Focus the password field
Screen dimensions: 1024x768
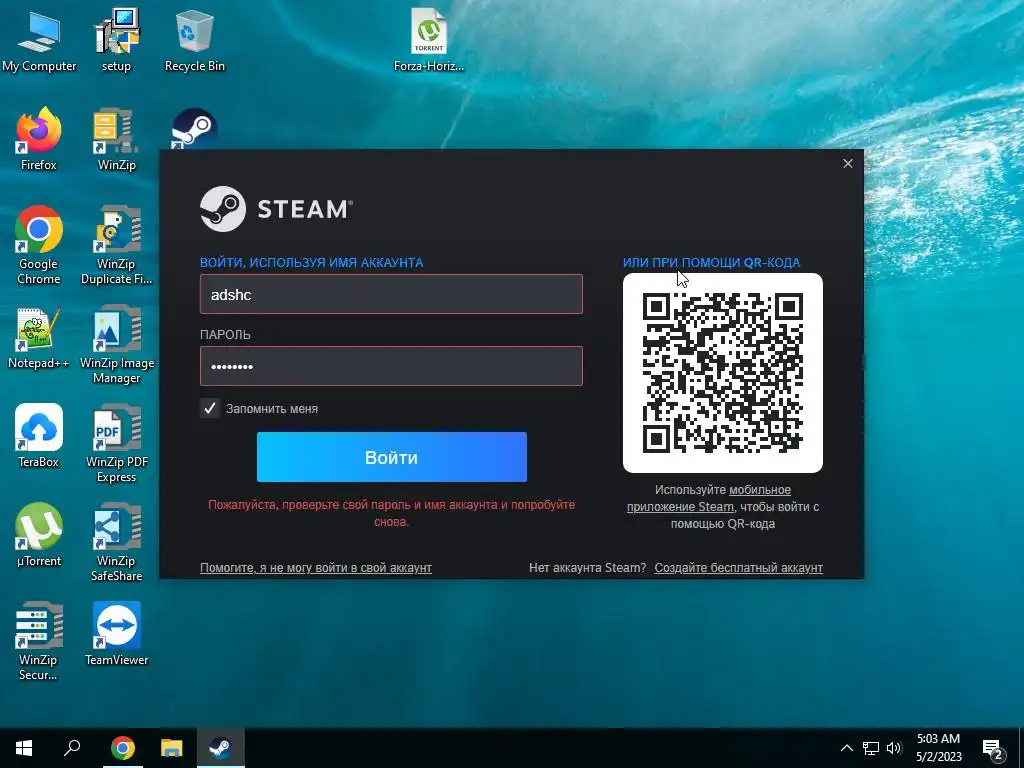pyautogui.click(x=391, y=366)
